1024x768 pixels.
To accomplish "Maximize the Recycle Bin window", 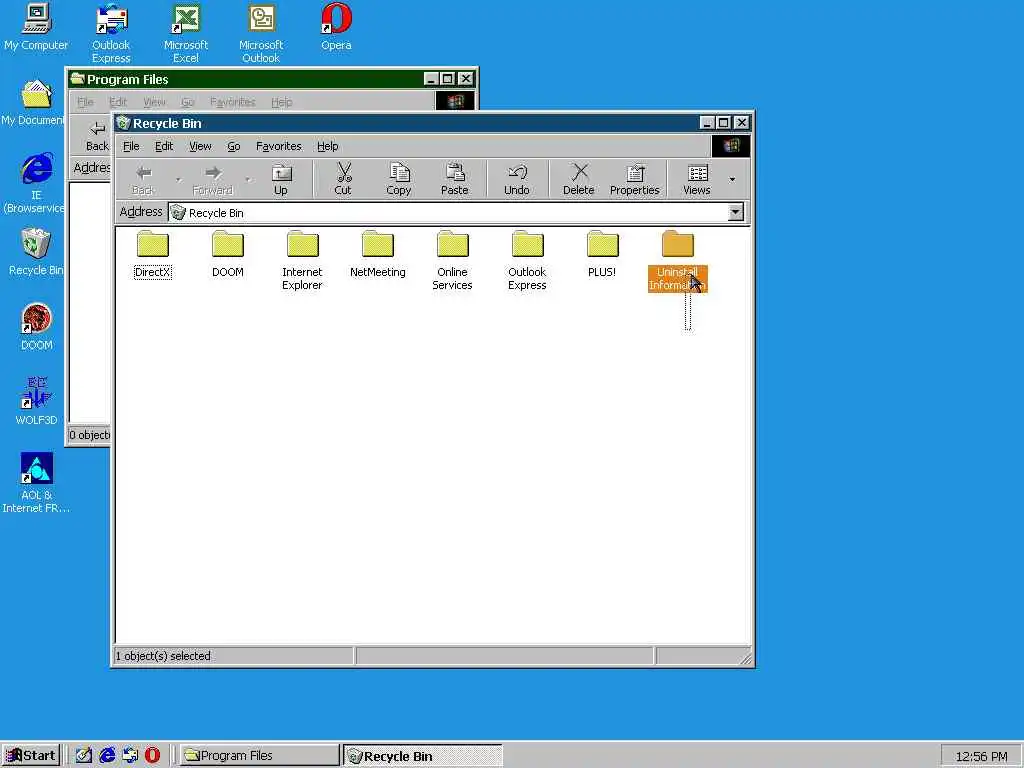I will (724, 123).
